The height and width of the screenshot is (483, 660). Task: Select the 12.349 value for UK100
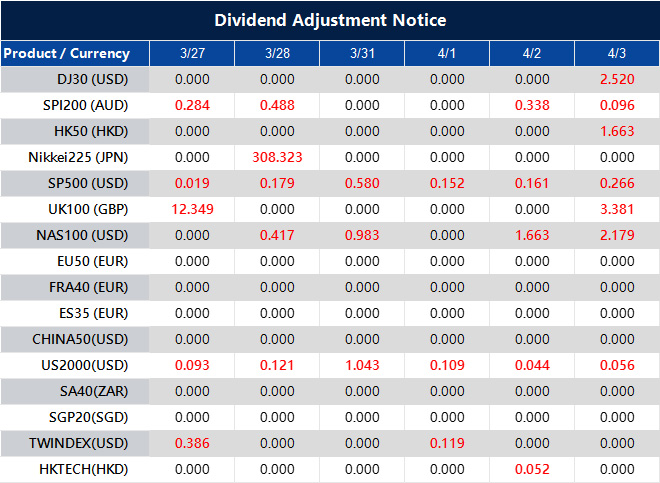(x=192, y=209)
